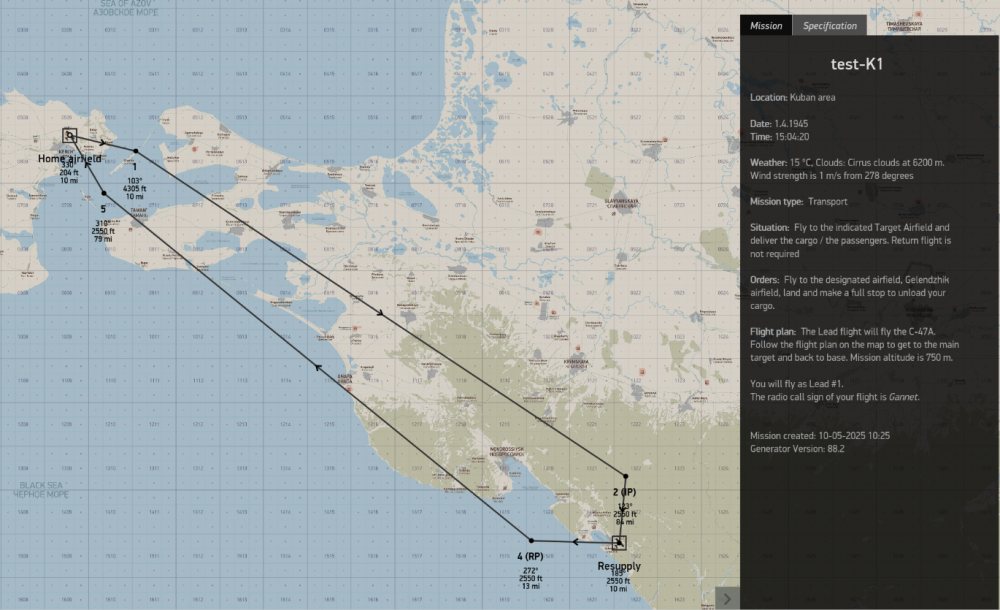This screenshot has width=1000, height=610.
Task: Collapse the briefing panel with the chevron arrow
Action: click(x=727, y=599)
